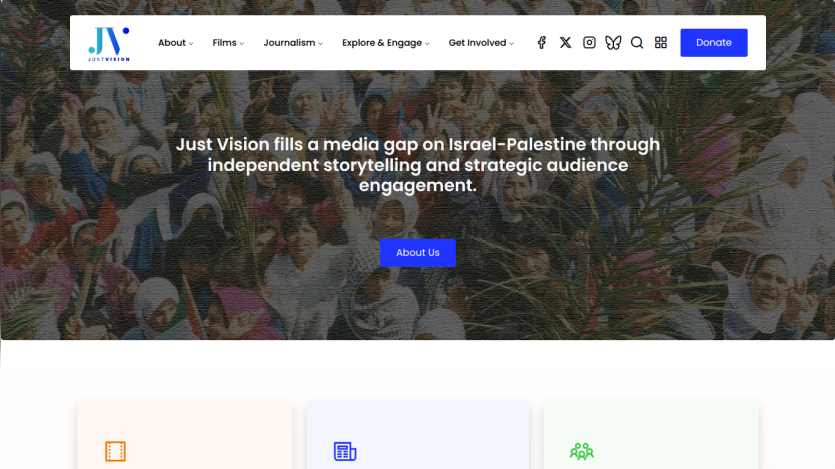The height and width of the screenshot is (469, 835).
Task: Click the Just Vision logo
Action: click(109, 44)
